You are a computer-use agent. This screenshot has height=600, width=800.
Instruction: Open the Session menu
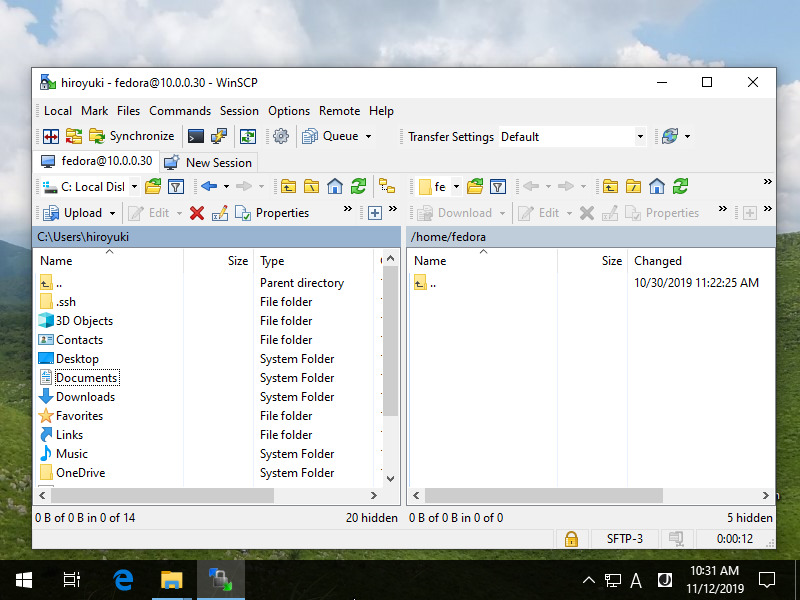239,111
